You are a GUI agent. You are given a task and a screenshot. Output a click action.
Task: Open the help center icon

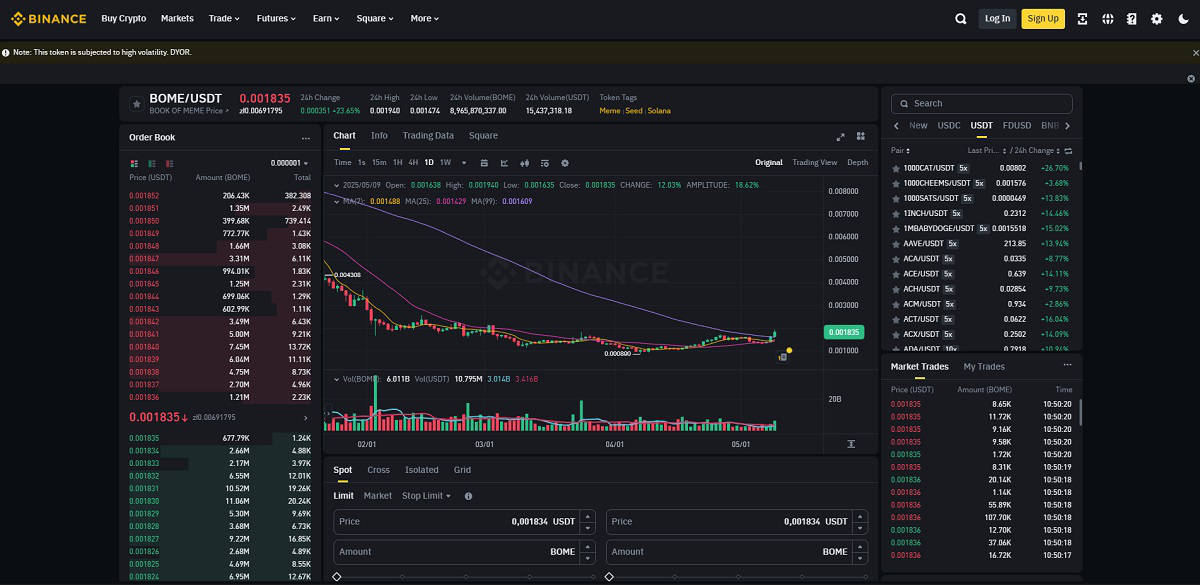1132,18
